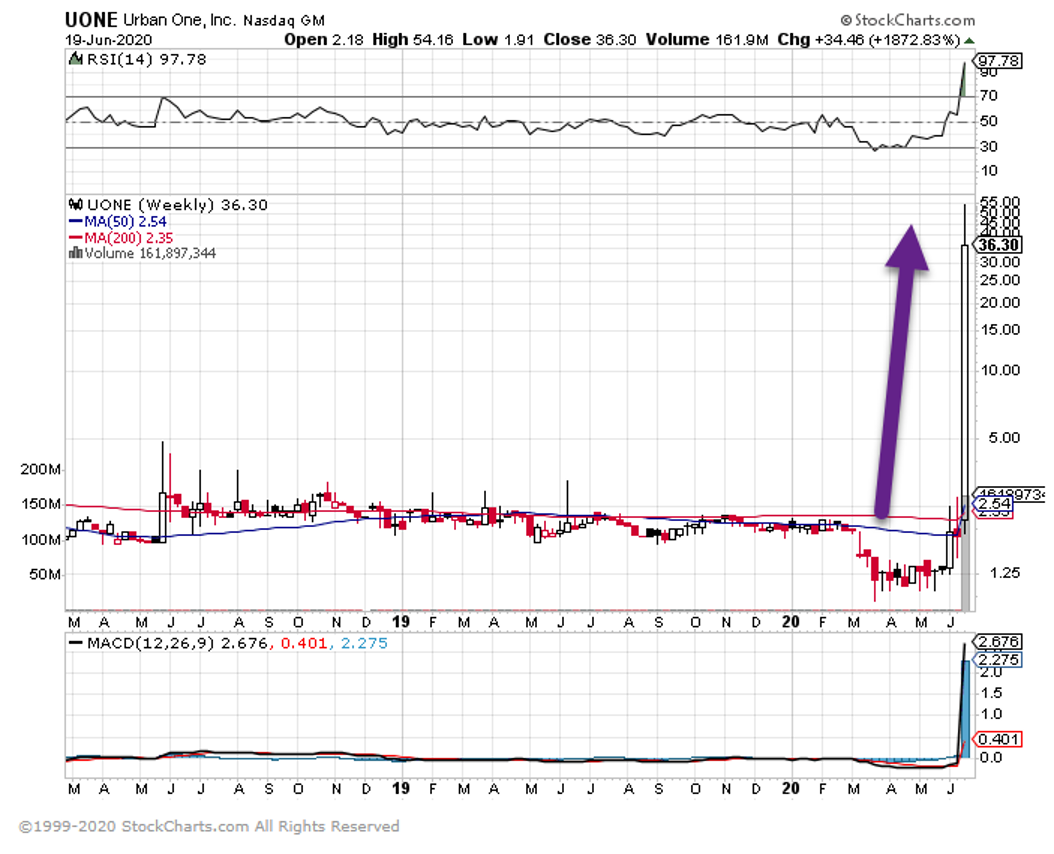This screenshot has width=1054, height=854.
Task: Click the year 19 label under the MACD panel
Action: tap(401, 788)
